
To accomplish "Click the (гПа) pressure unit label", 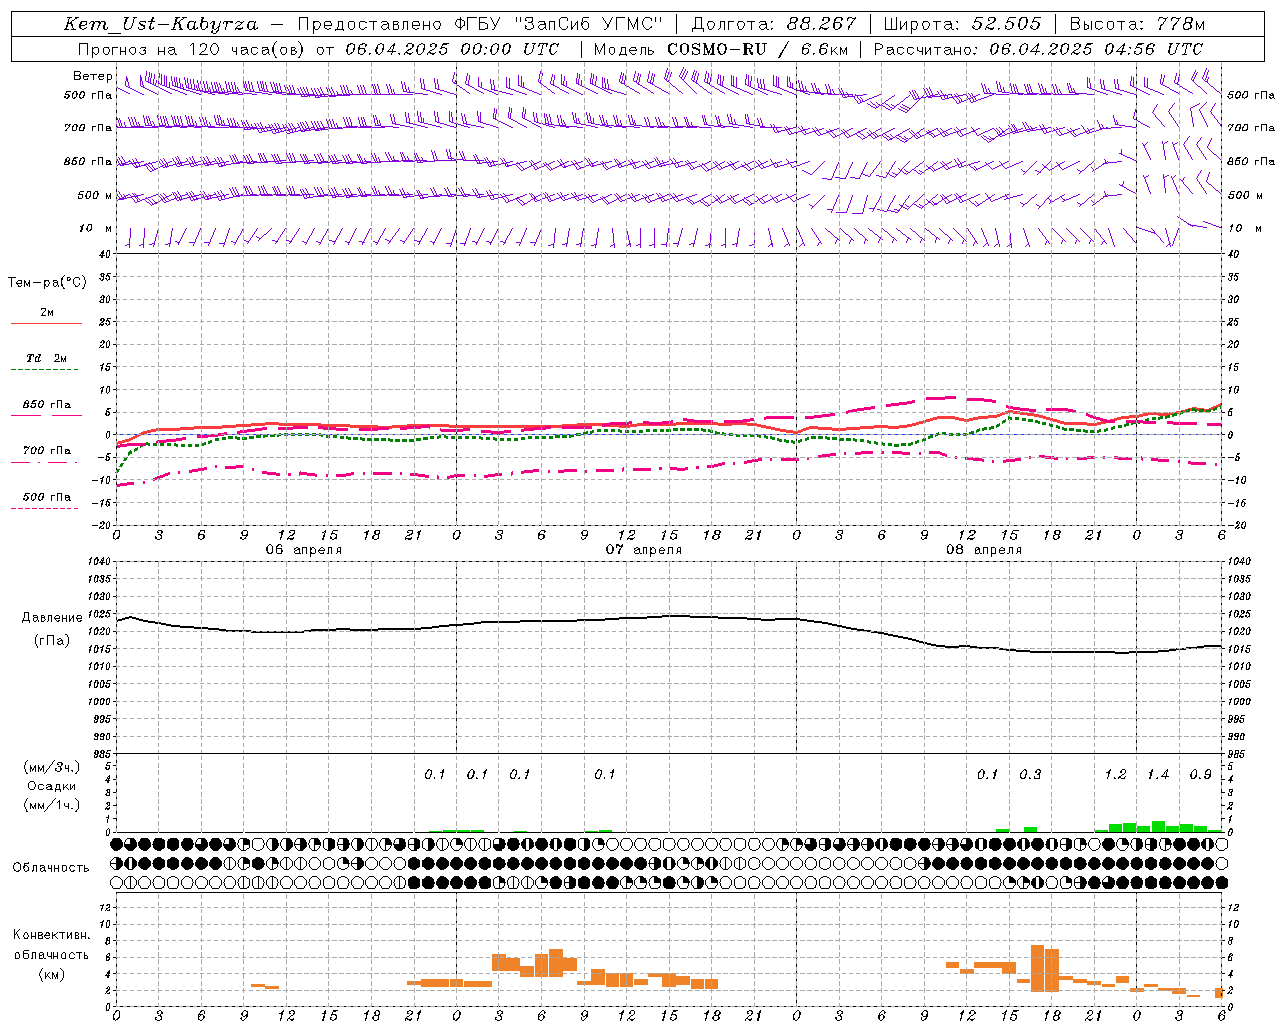I will [52, 641].
